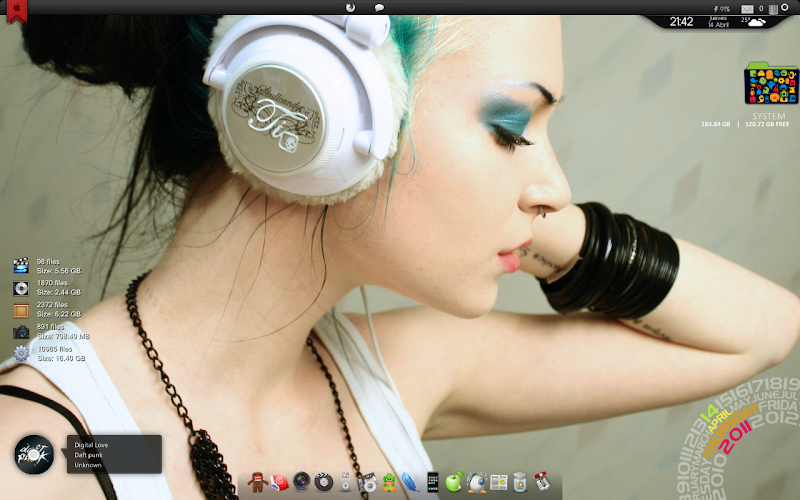800x500 pixels.
Task: Open the green apple icon in dock
Action: point(454,483)
